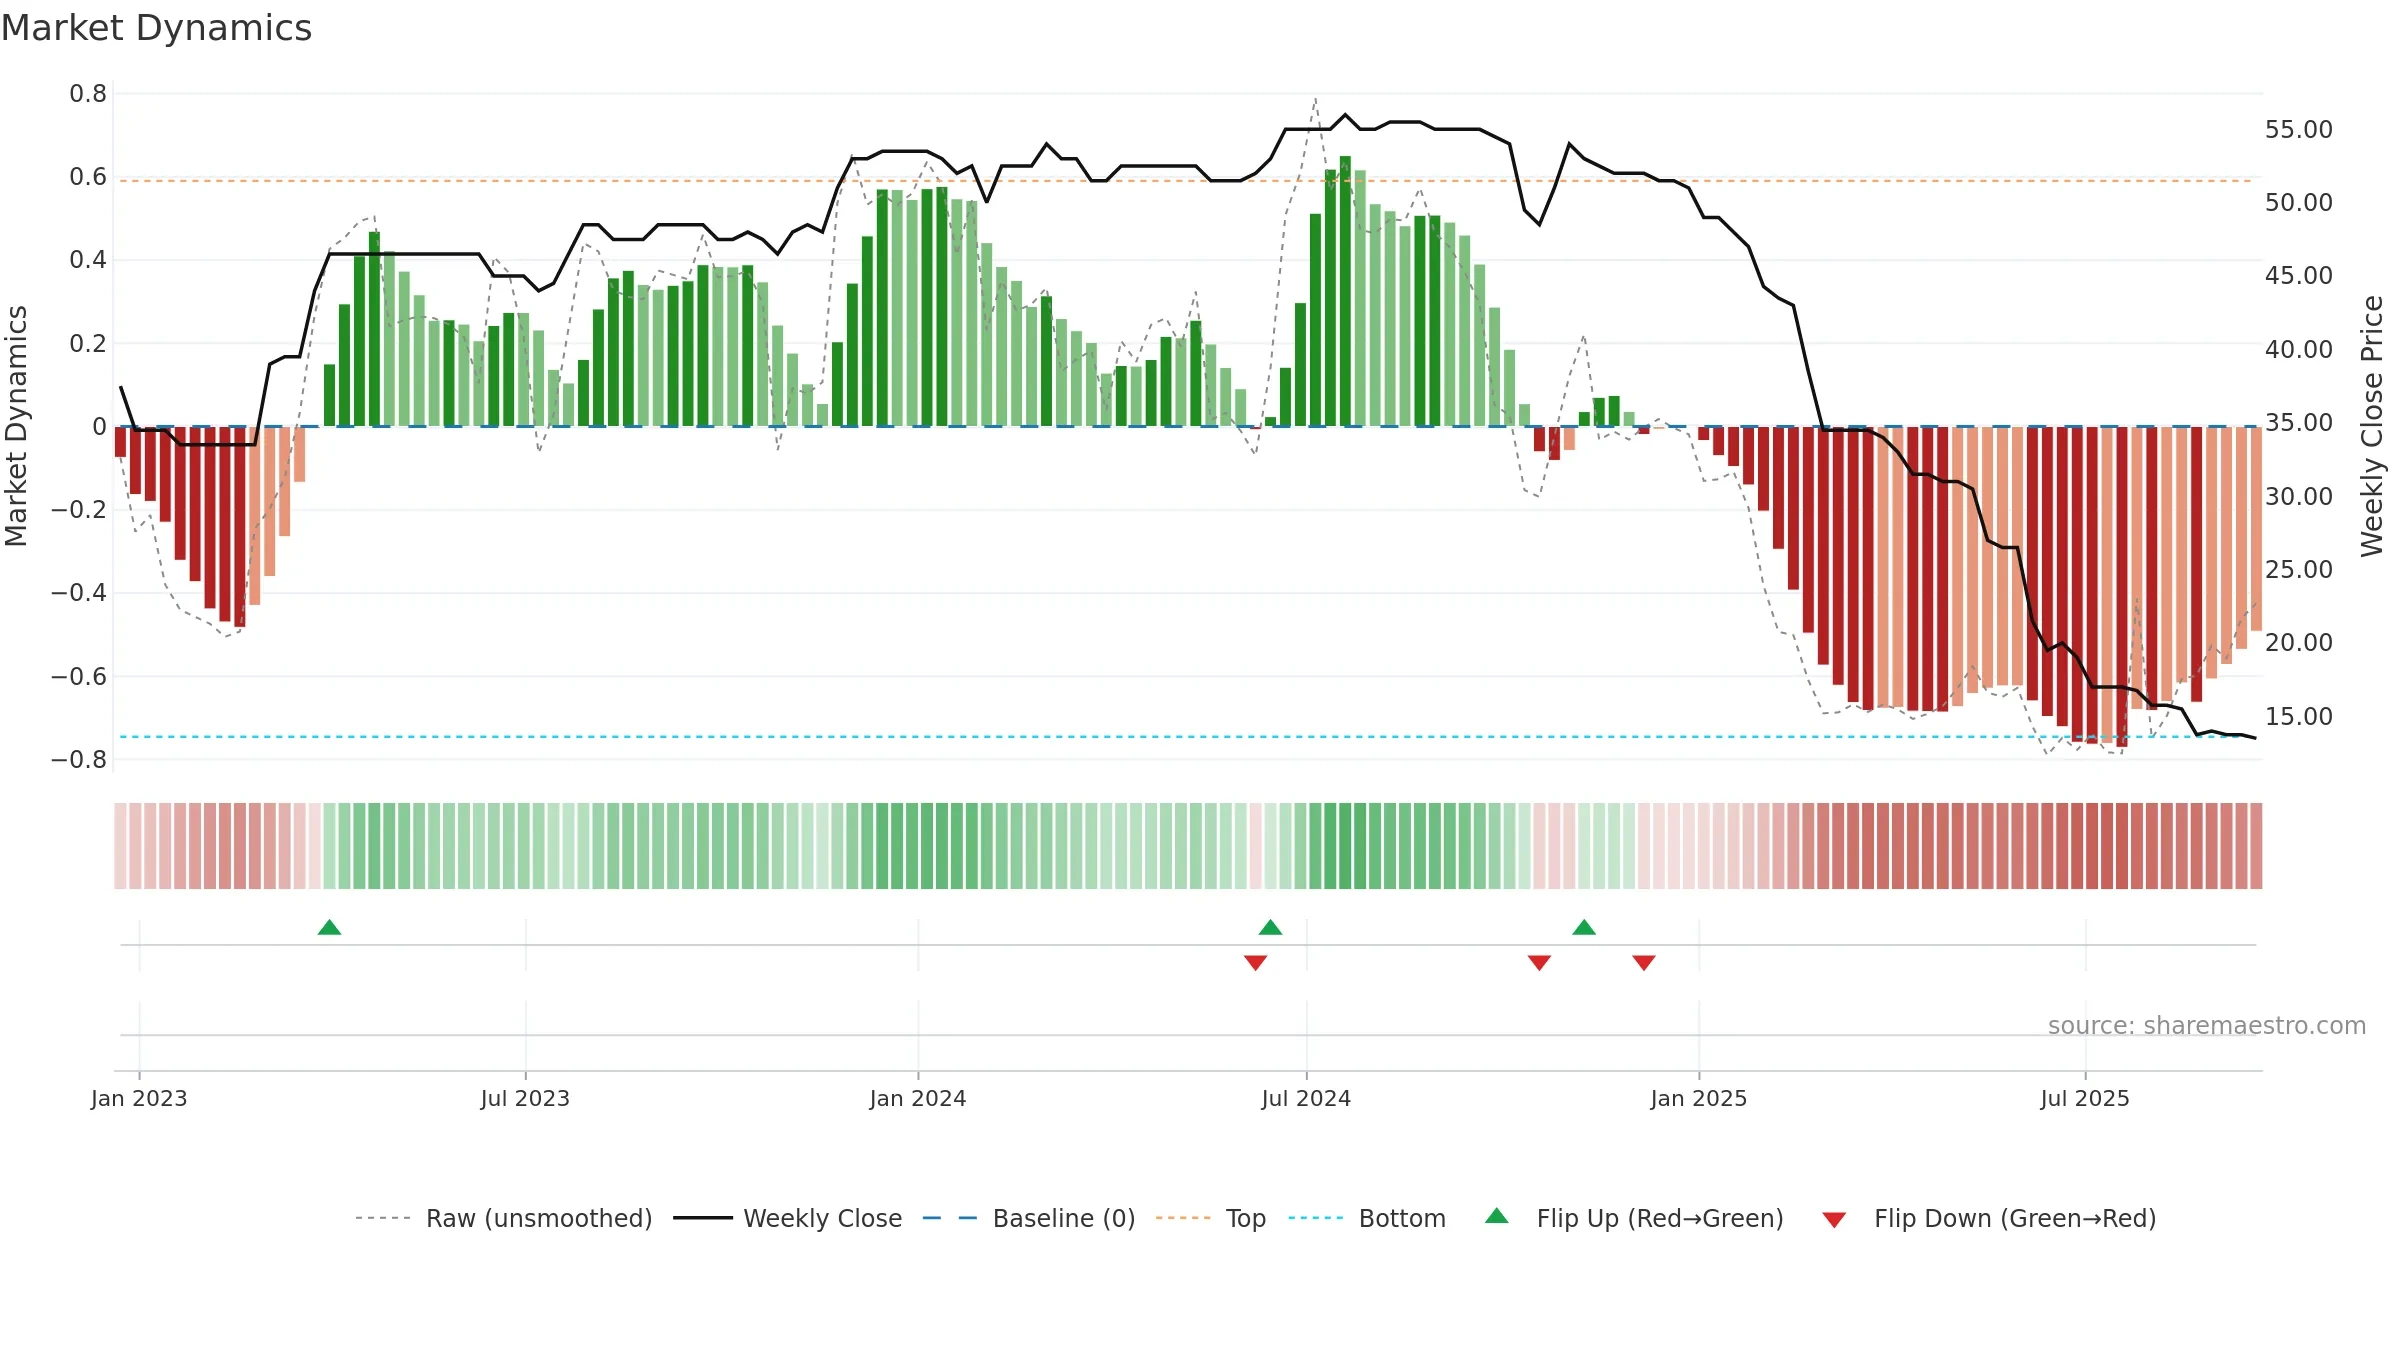Click the −0.8 left axis tick label
The width and height of the screenshot is (2400, 1350).
[x=79, y=760]
